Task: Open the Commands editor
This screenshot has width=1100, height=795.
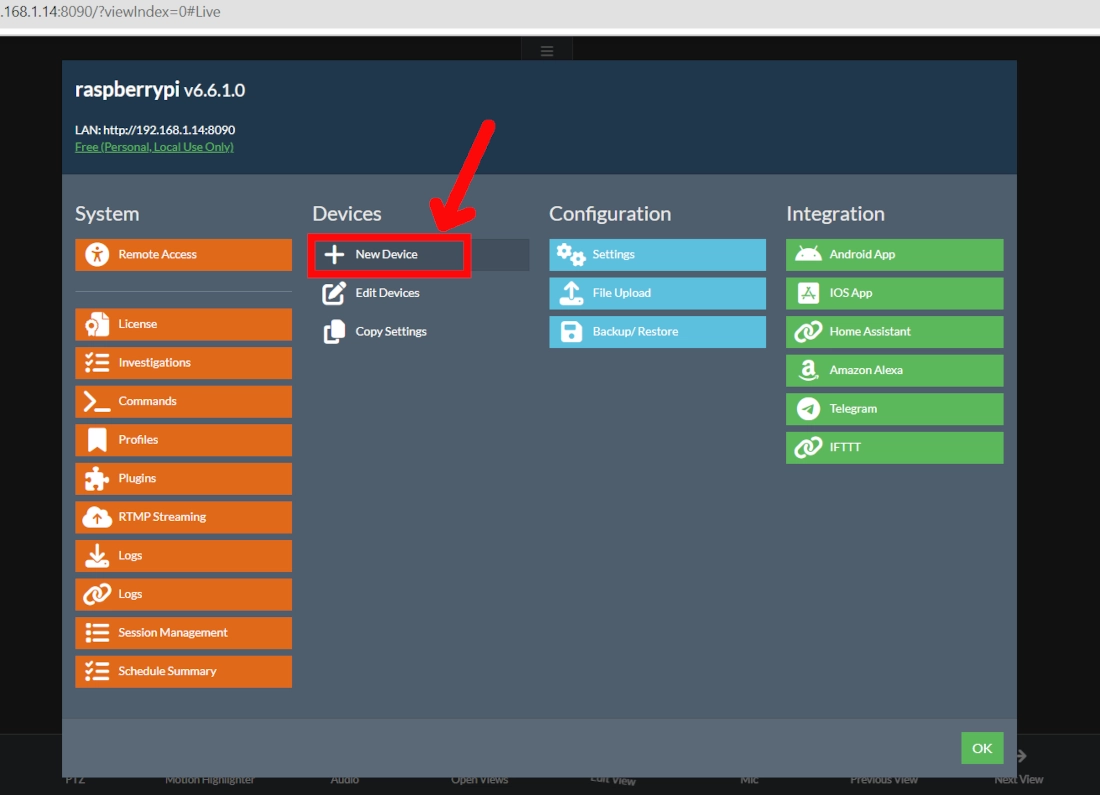Action: [183, 401]
